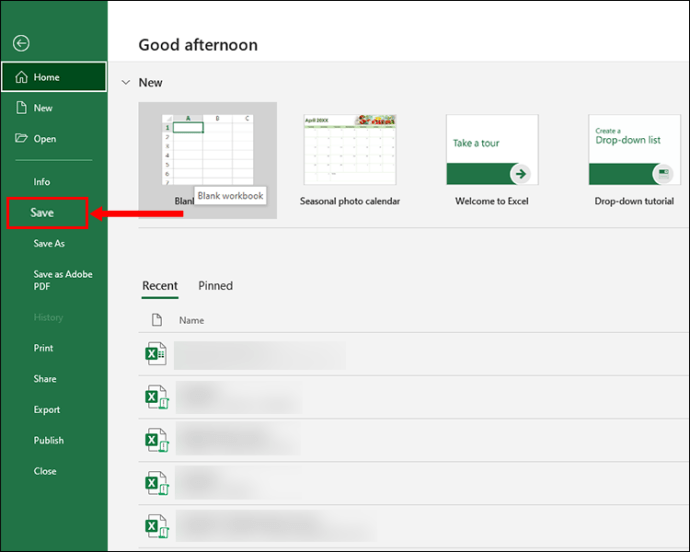
Task: Open the third recent Excel file icon
Action: (157, 440)
